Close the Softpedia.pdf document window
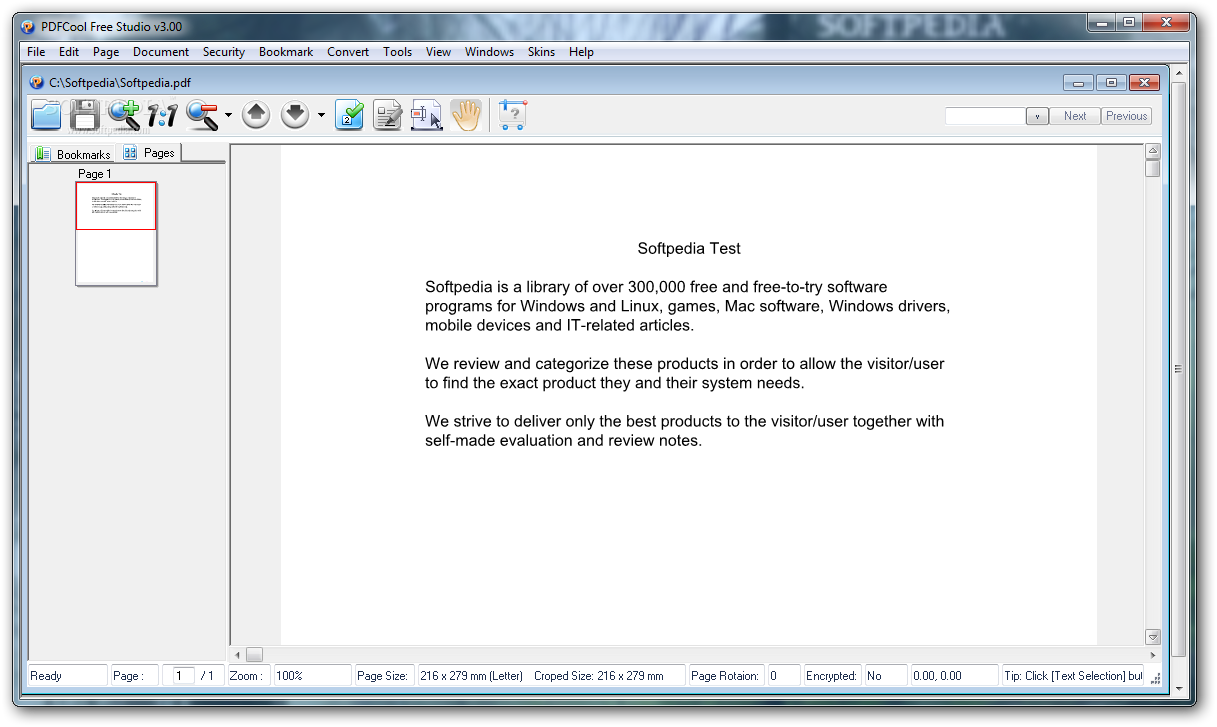 point(1144,83)
